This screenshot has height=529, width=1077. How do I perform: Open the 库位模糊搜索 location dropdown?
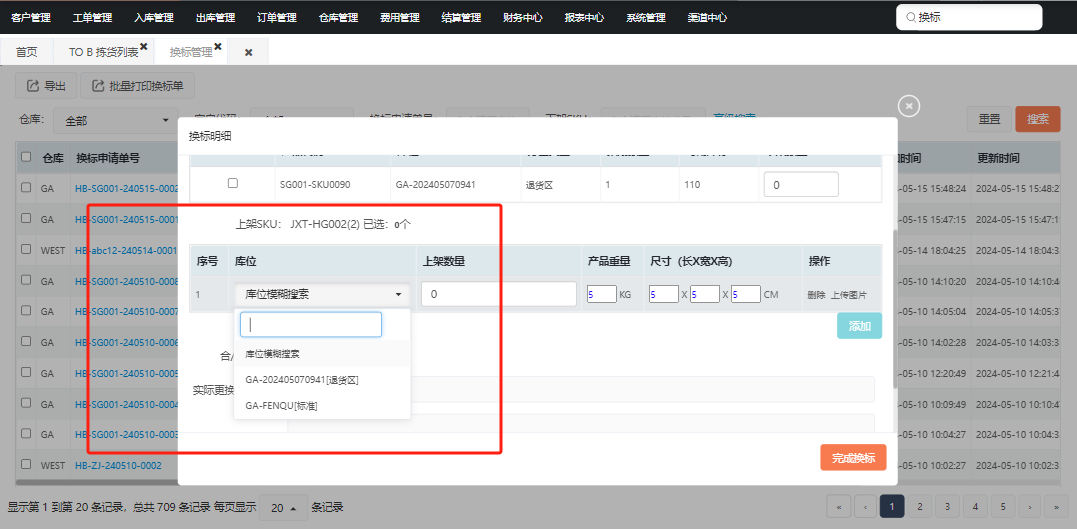(322, 295)
